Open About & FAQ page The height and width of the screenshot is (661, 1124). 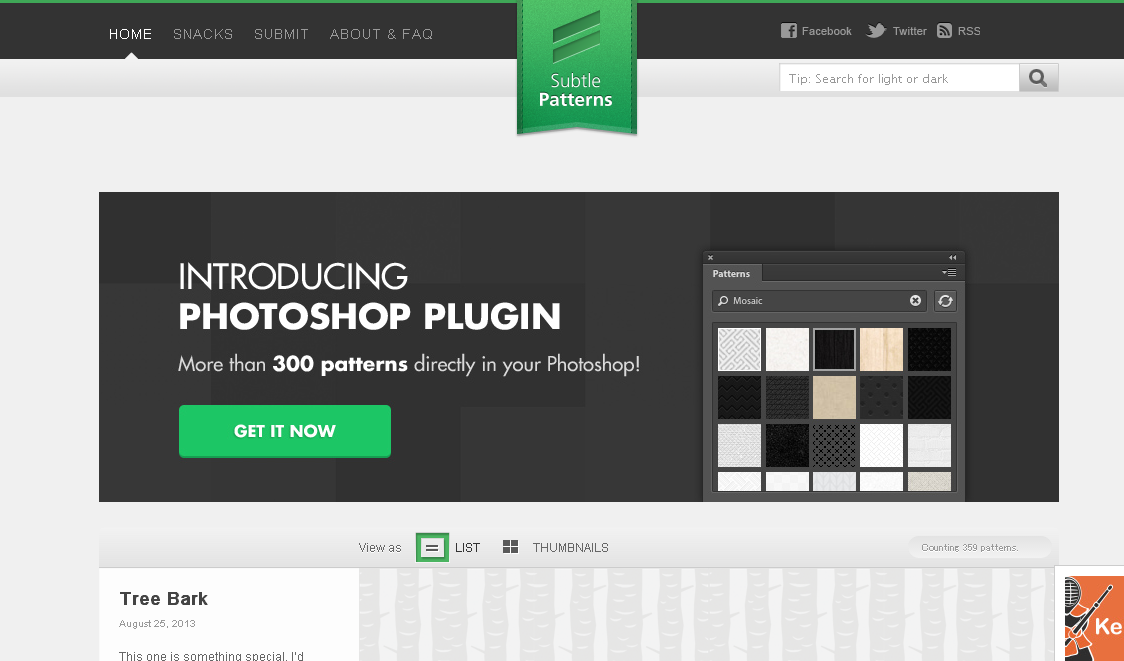pyautogui.click(x=381, y=34)
